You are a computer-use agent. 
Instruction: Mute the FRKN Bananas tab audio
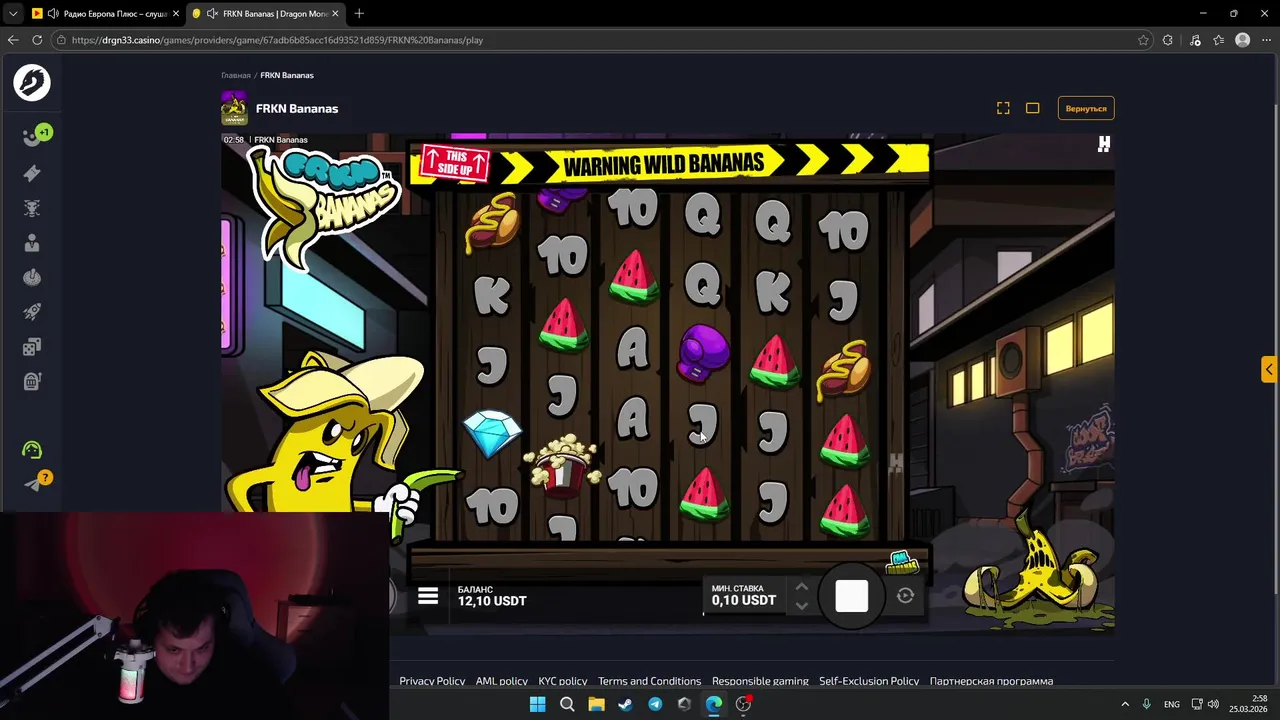[212, 14]
